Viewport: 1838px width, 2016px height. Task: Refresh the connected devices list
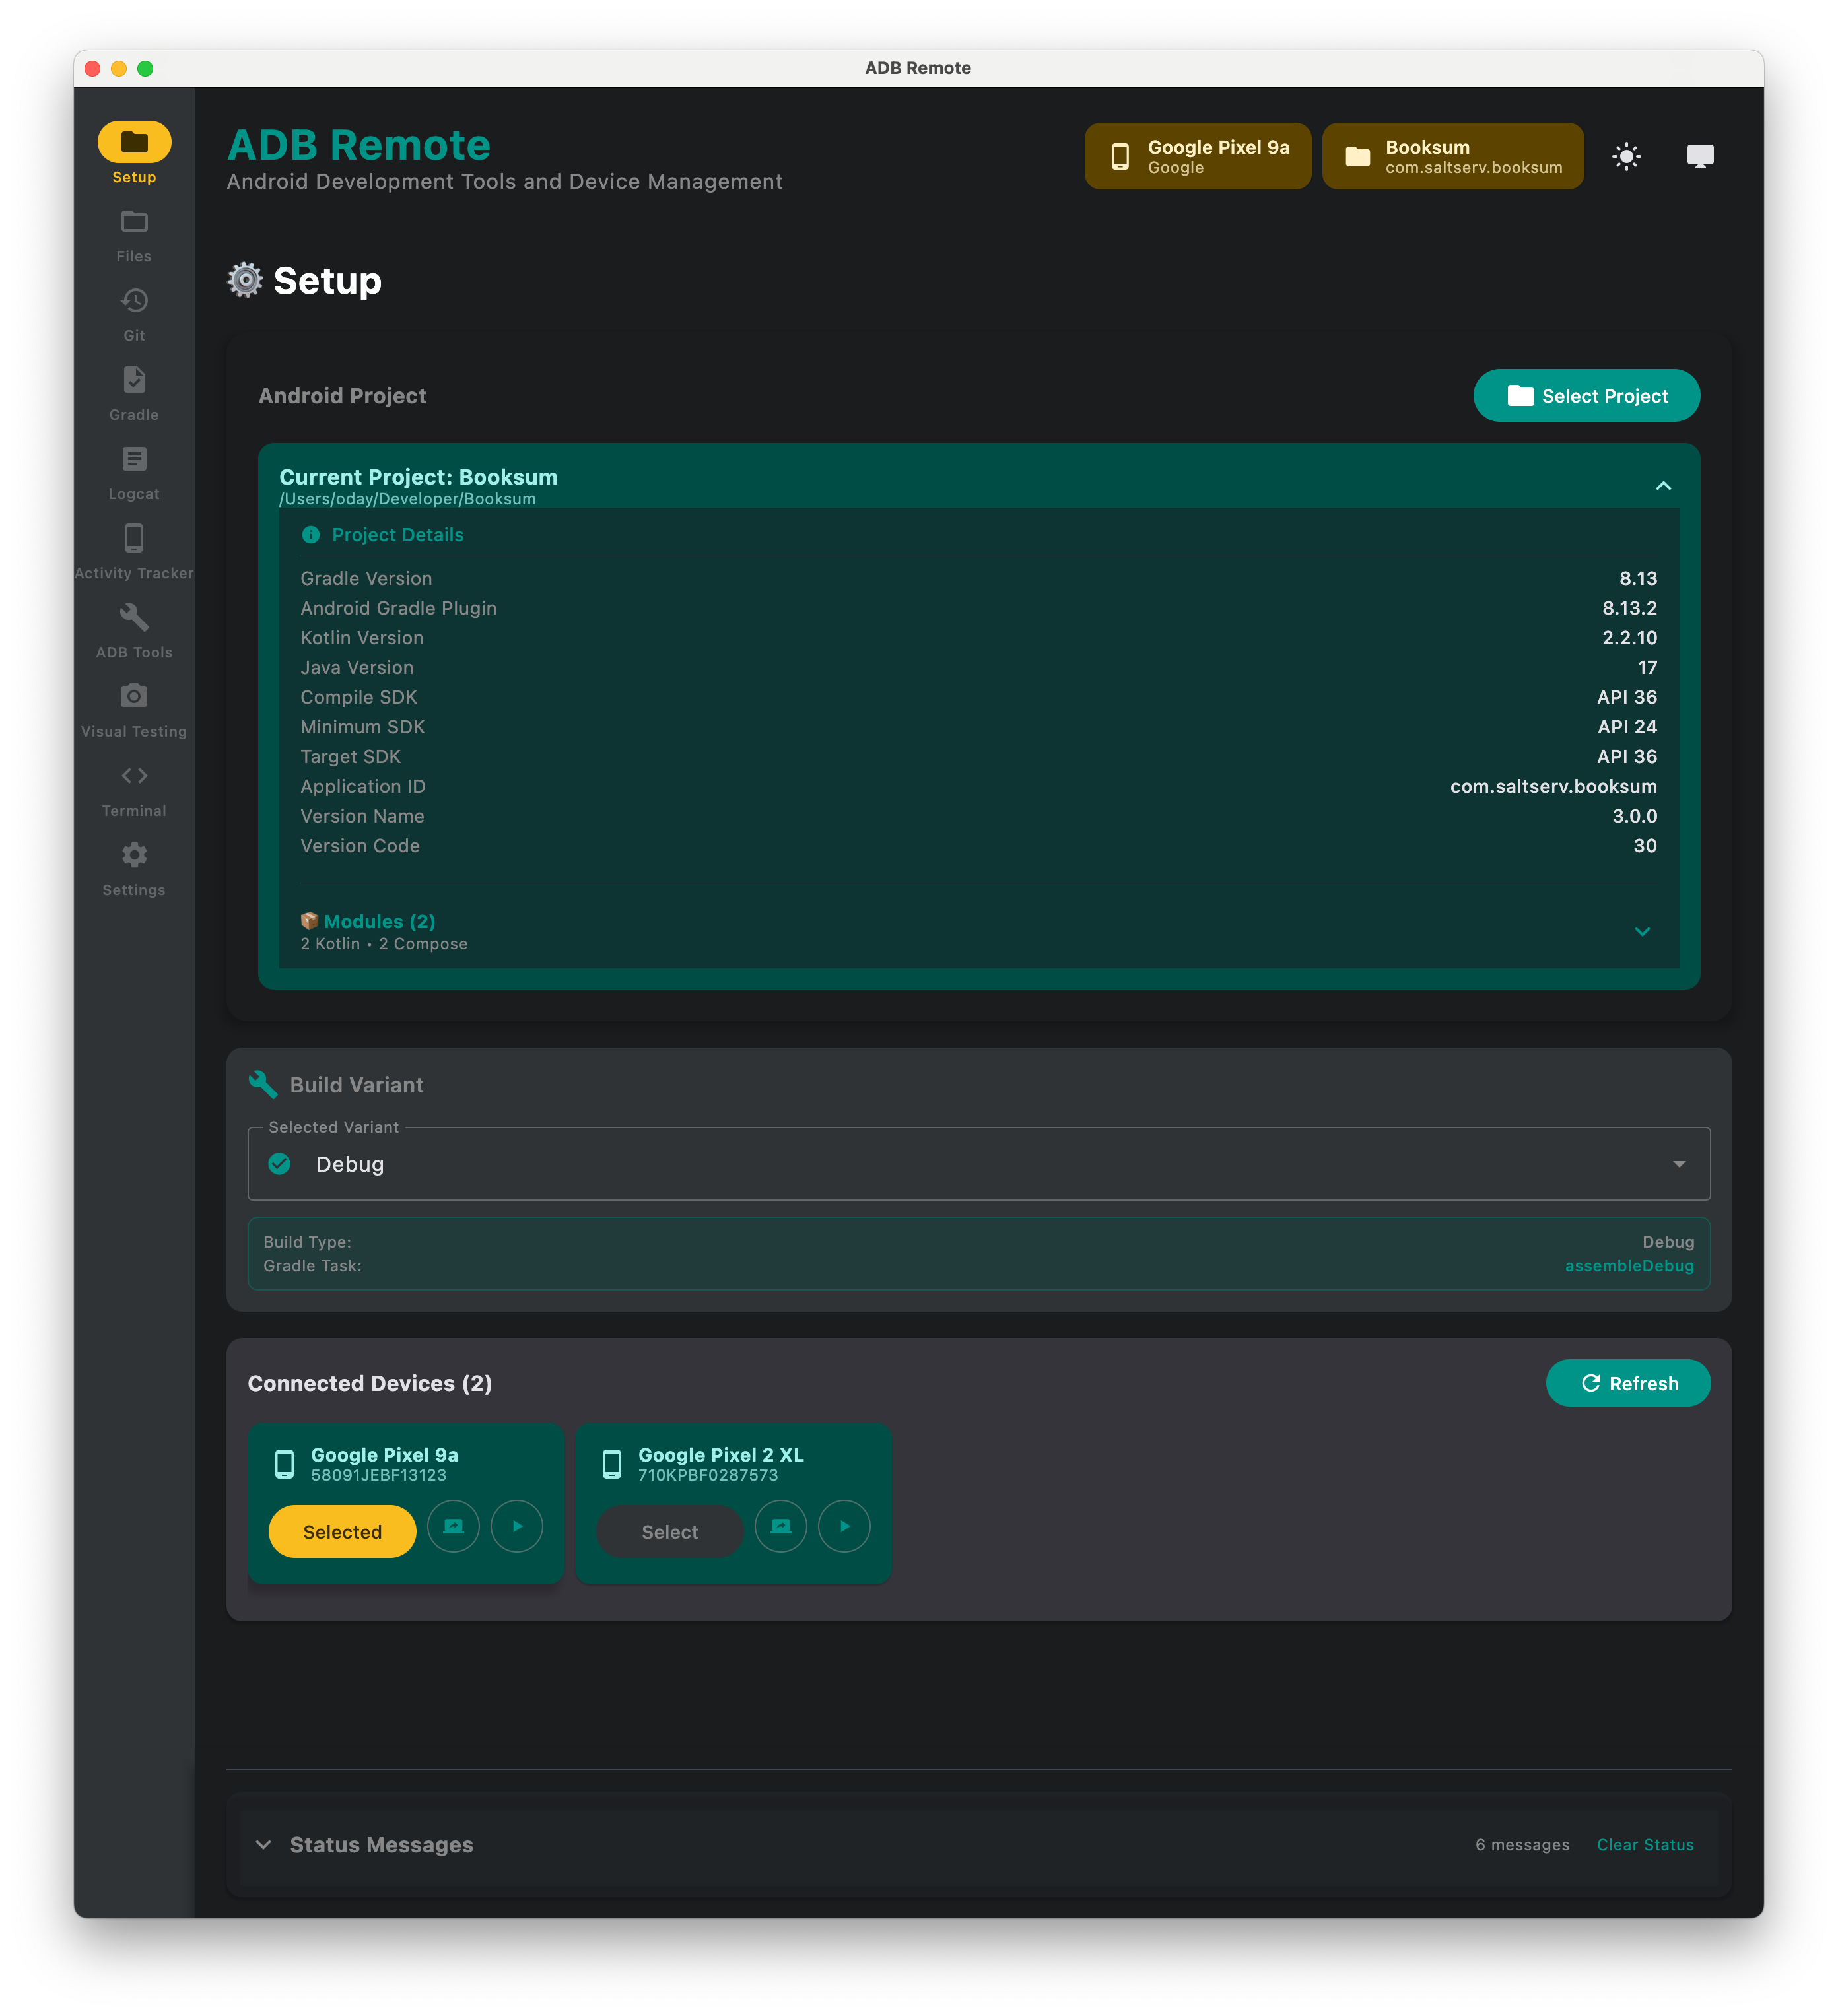point(1628,1383)
